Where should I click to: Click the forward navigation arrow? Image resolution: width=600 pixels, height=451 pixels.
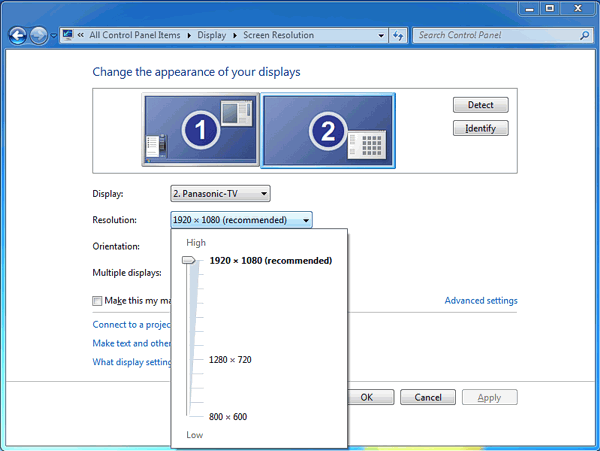(39, 36)
